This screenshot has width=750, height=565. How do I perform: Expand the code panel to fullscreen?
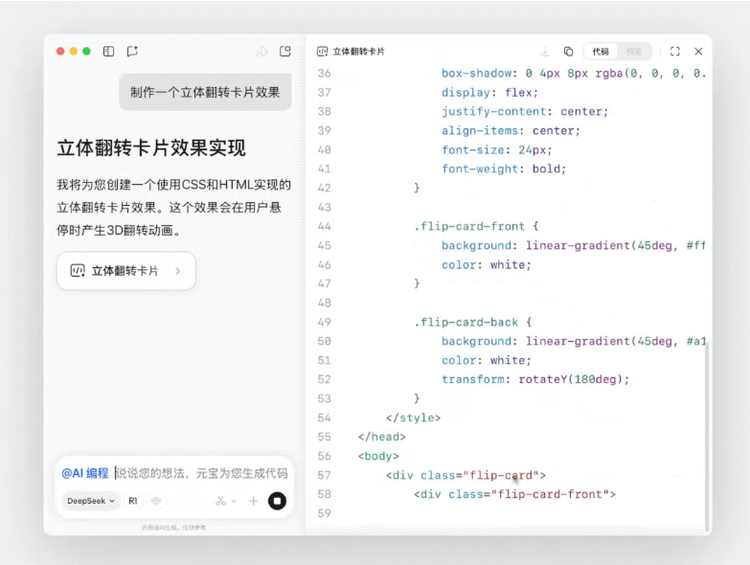(675, 51)
